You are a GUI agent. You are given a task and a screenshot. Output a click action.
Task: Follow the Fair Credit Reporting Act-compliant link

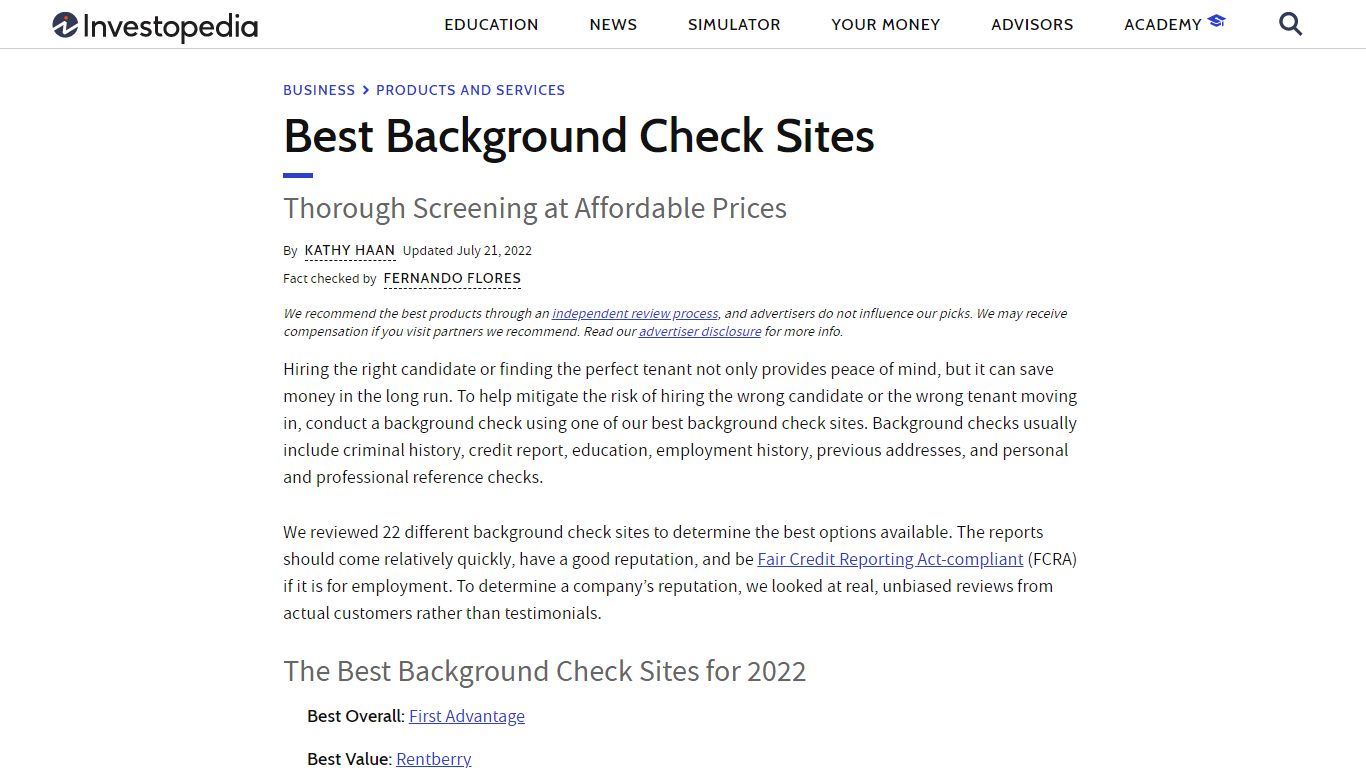click(890, 559)
